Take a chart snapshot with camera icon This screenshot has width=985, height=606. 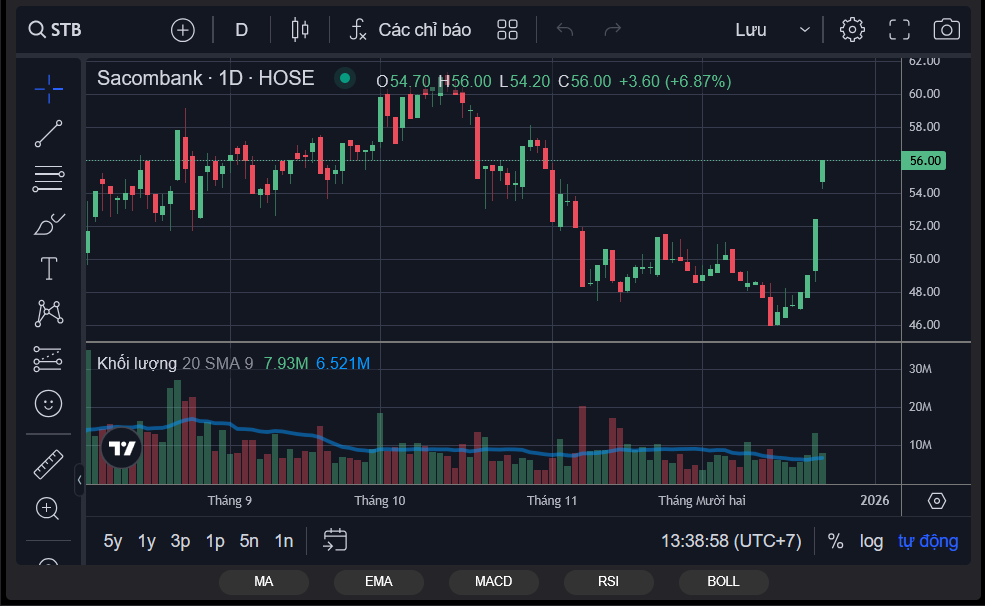[x=946, y=30]
